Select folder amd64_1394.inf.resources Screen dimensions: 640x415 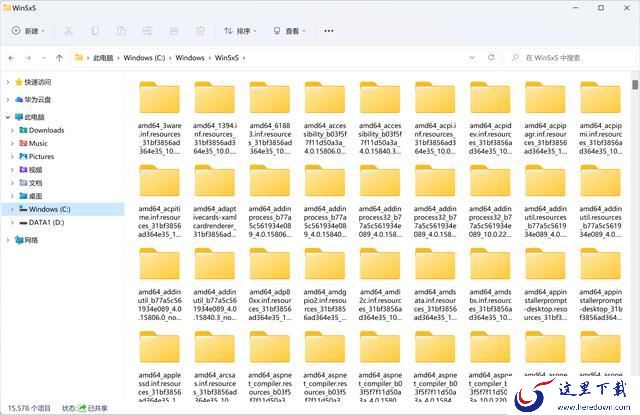point(215,118)
